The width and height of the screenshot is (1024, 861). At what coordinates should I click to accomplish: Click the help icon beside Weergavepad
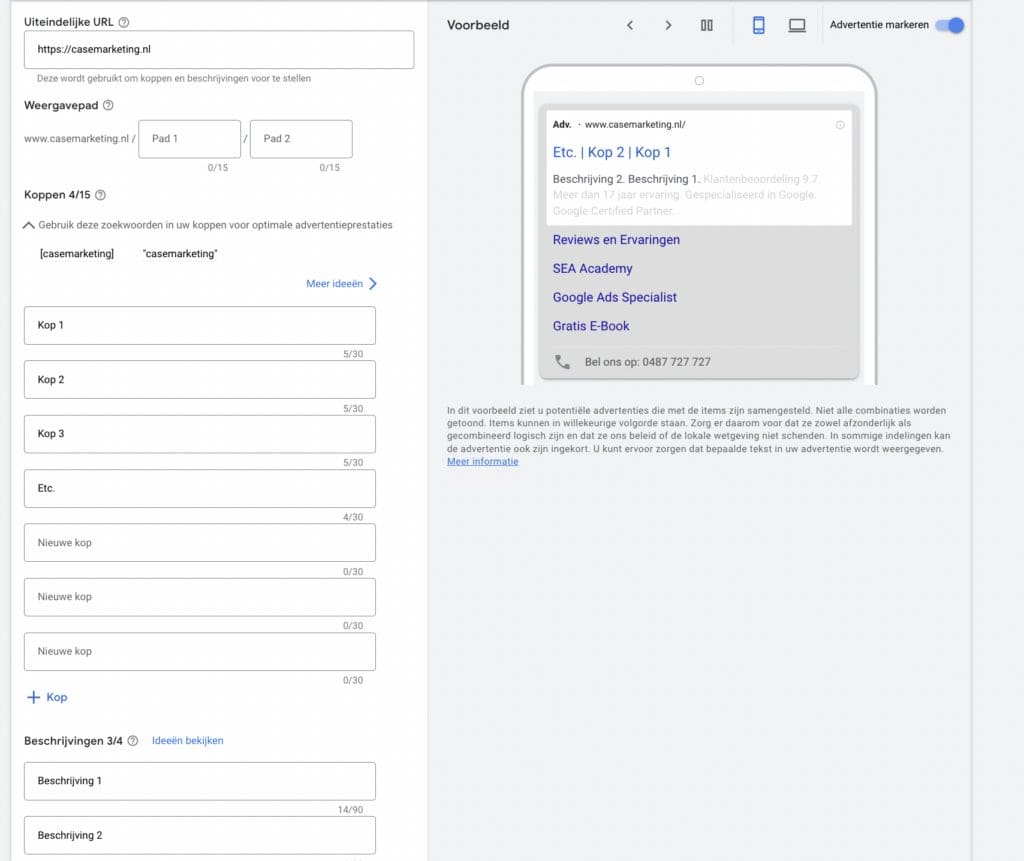pos(108,105)
